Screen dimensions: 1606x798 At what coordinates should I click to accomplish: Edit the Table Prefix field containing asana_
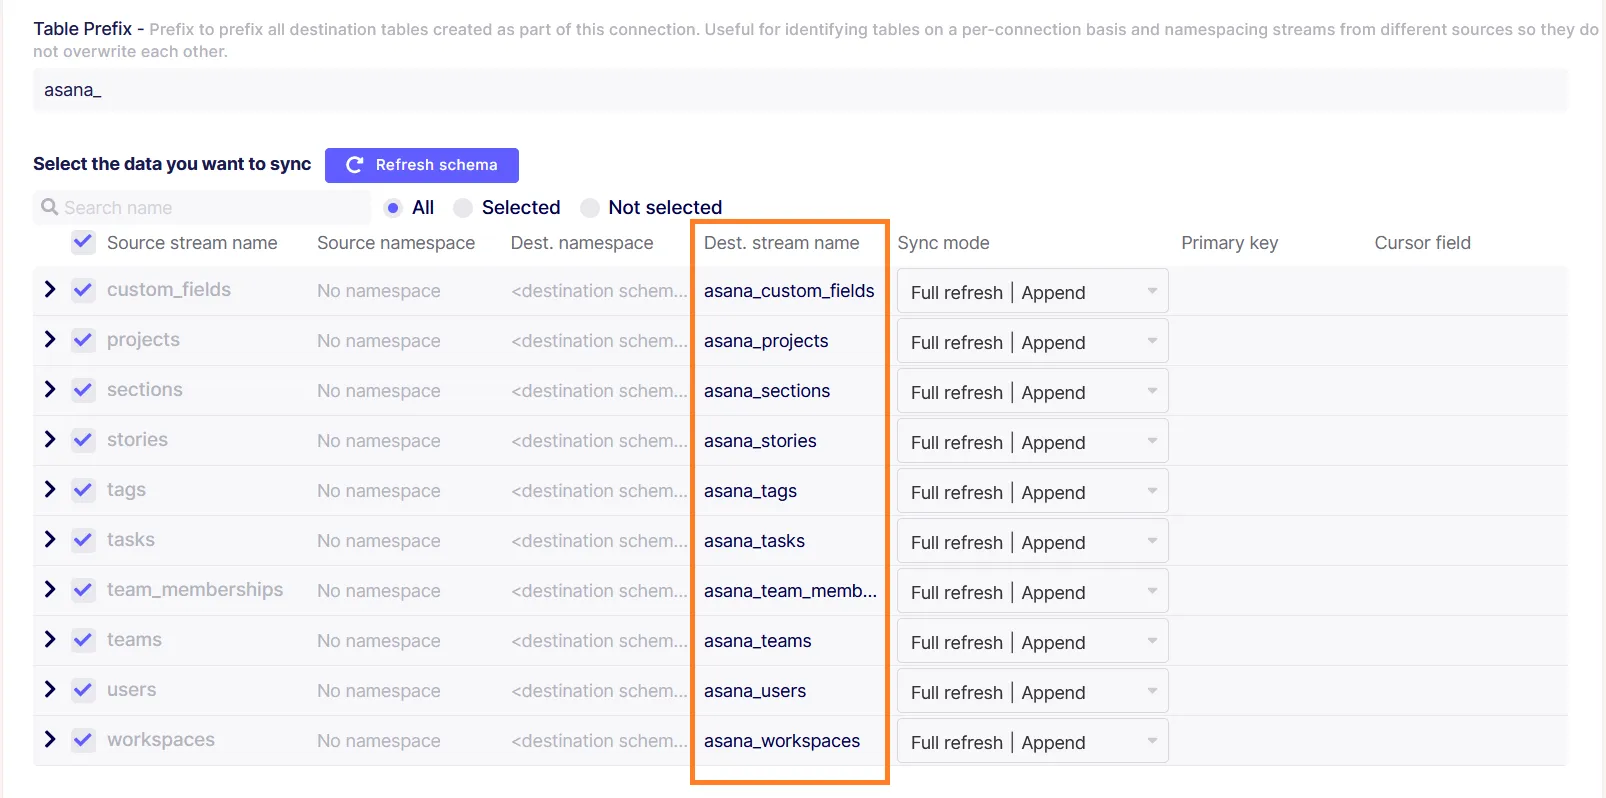(x=800, y=90)
